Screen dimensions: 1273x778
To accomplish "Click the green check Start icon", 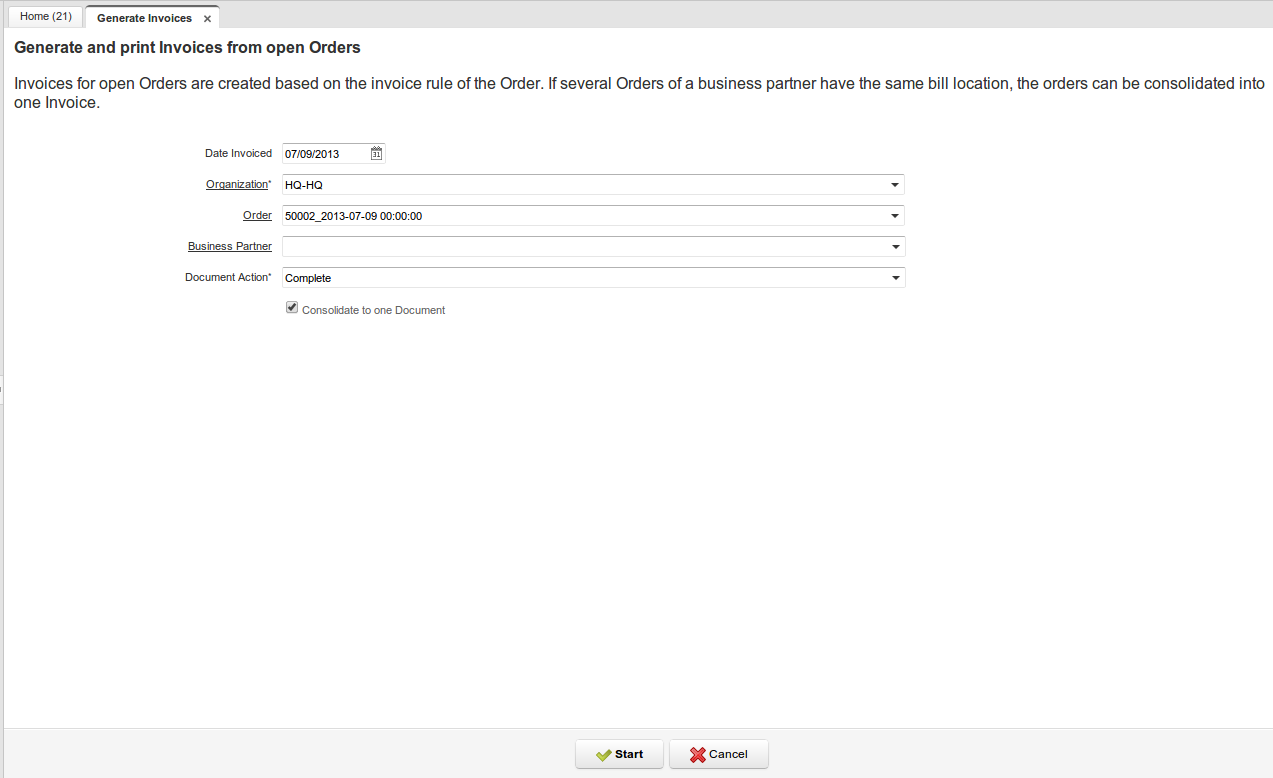I will (605, 754).
